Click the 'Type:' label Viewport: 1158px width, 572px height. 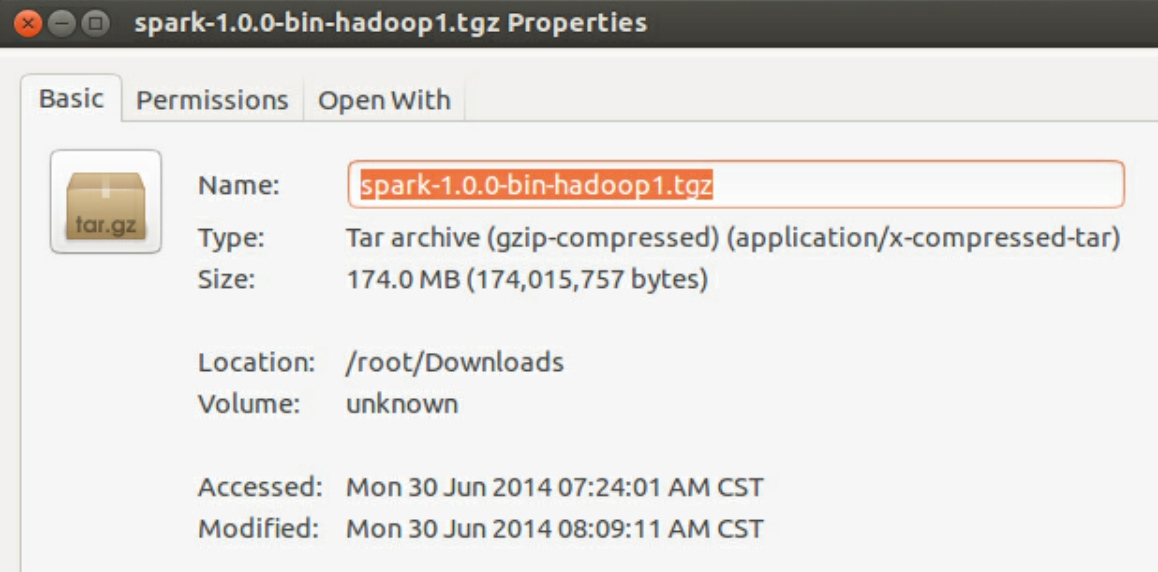coord(230,238)
